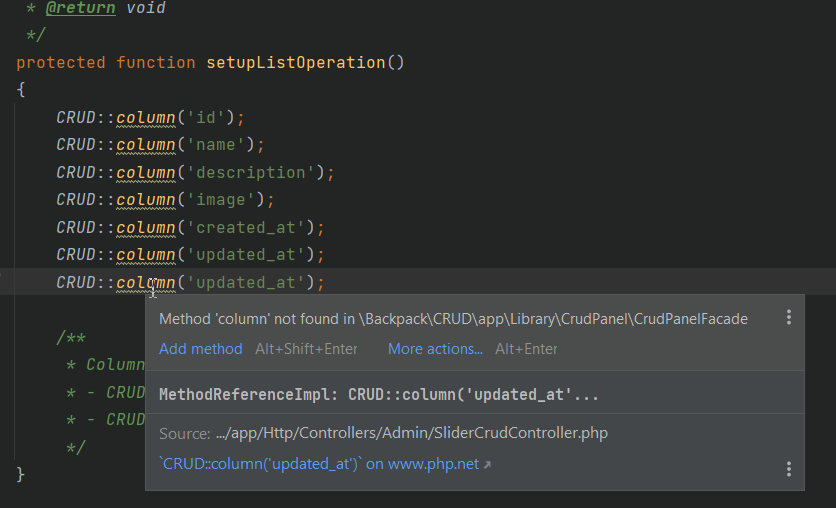Click 'column' in the CRUD::column('image') line
Viewport: 836px width, 508px height.
(146, 200)
